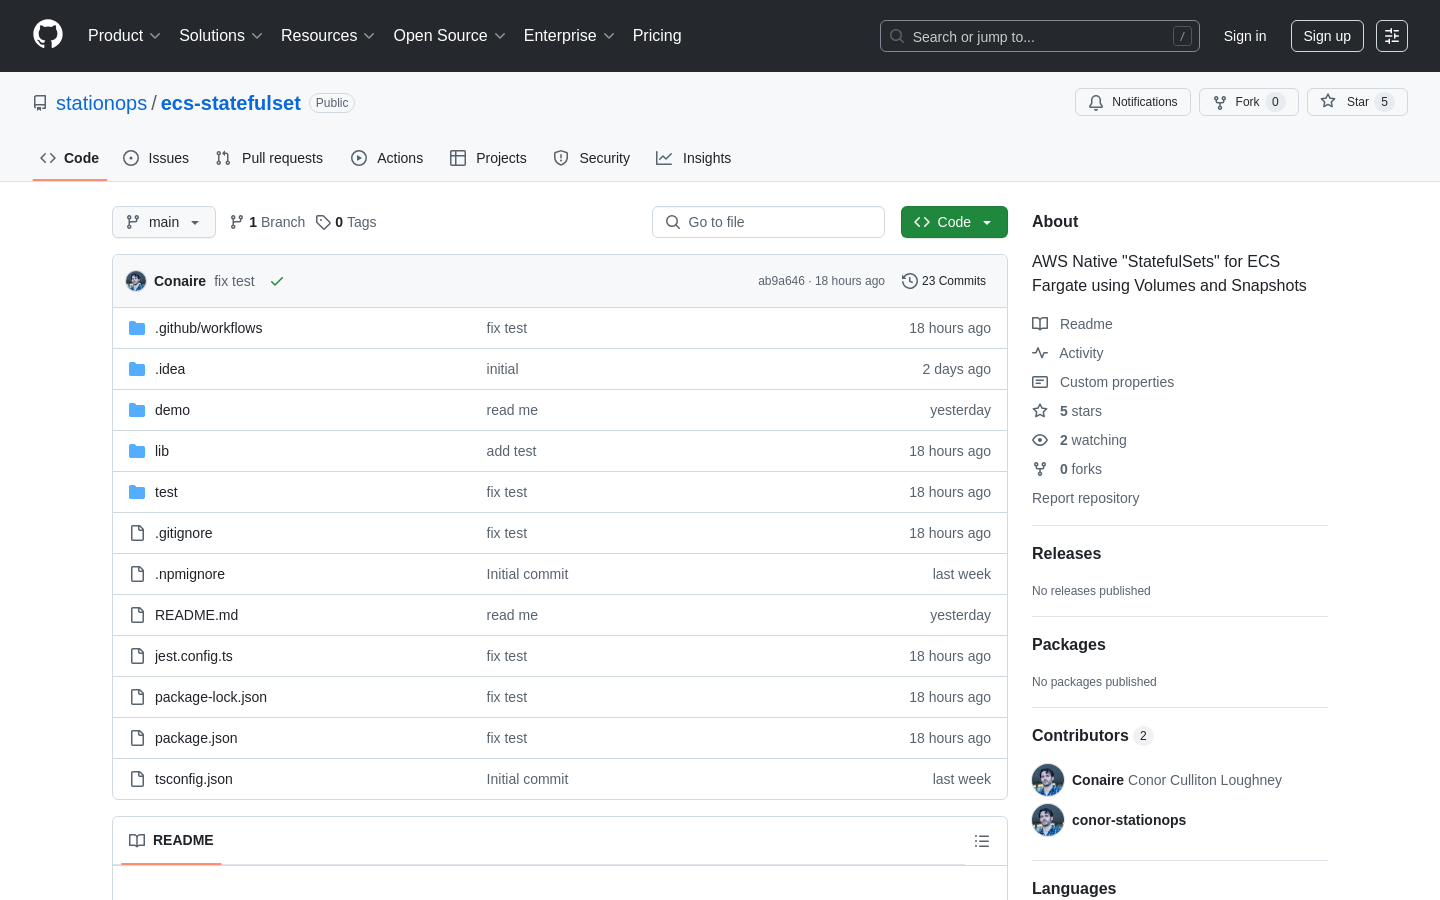Switch to the Code tab
This screenshot has width=1440, height=900.
pos(70,158)
